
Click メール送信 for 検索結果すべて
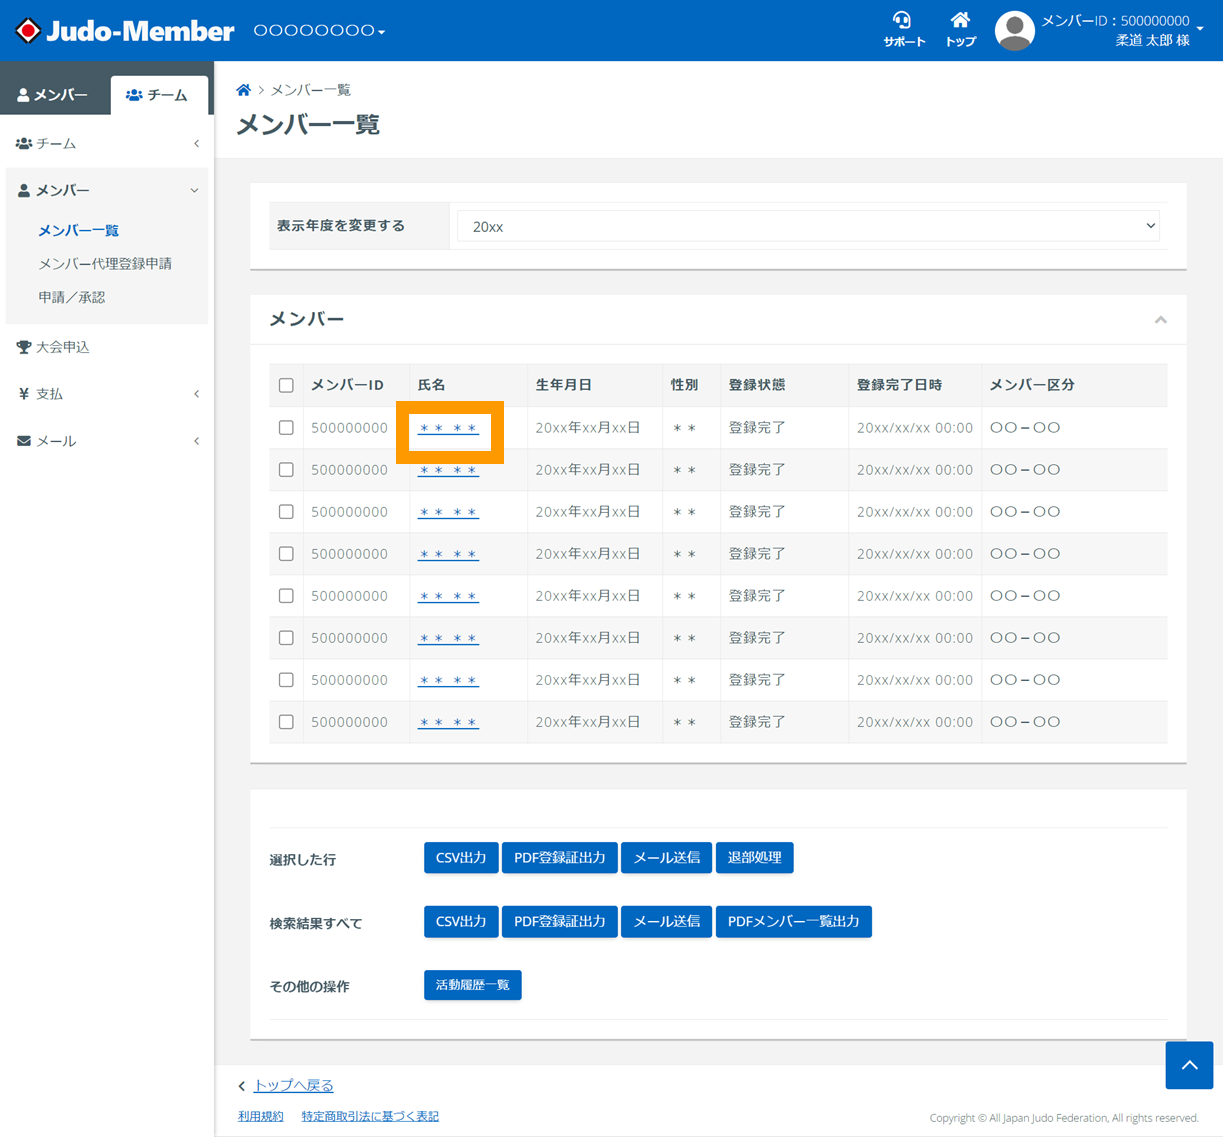click(x=666, y=922)
